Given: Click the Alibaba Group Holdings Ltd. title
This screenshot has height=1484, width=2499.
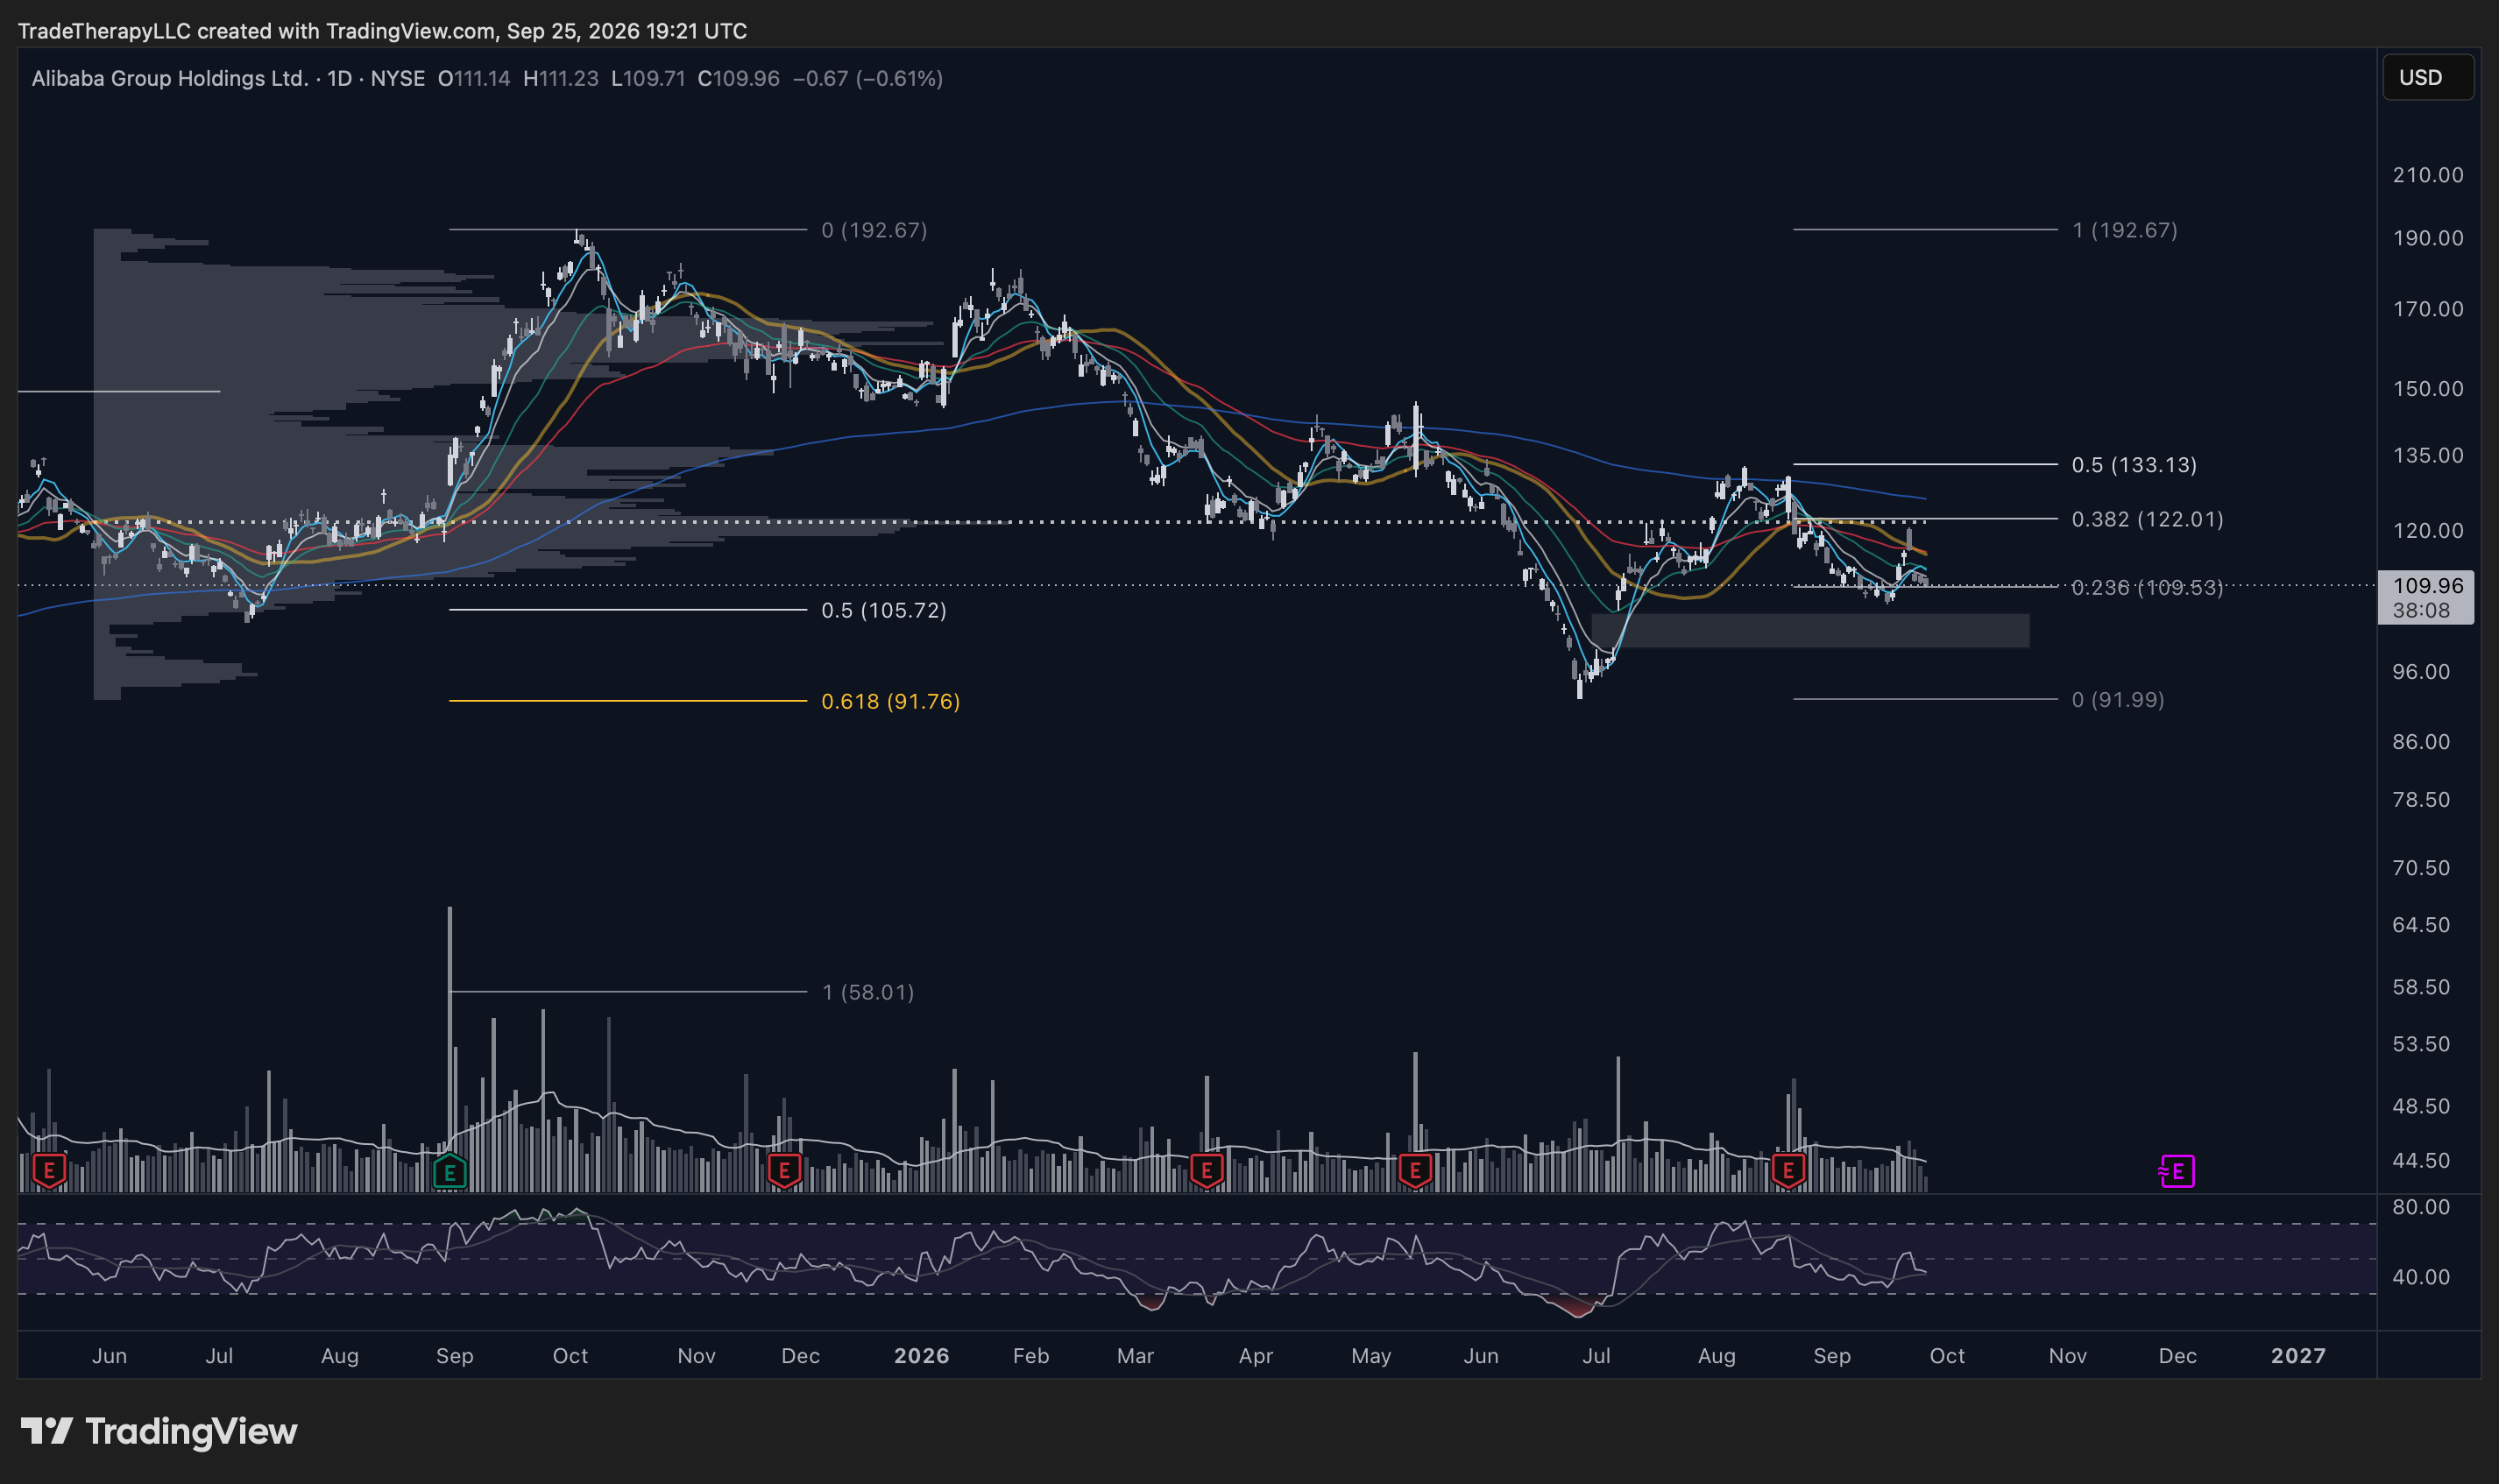Looking at the screenshot, I should point(169,78).
